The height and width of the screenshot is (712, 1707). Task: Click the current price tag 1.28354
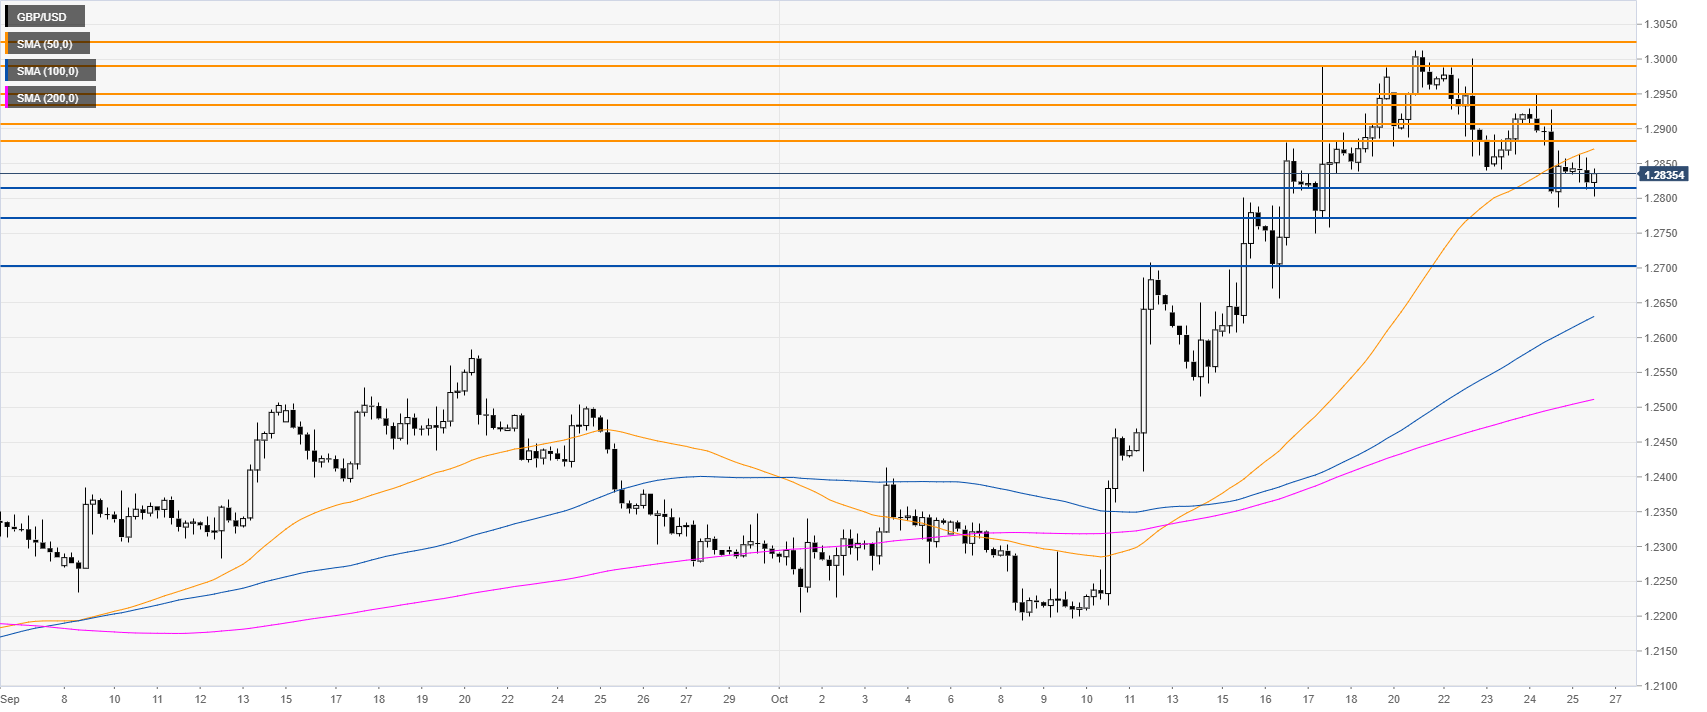(x=1664, y=175)
